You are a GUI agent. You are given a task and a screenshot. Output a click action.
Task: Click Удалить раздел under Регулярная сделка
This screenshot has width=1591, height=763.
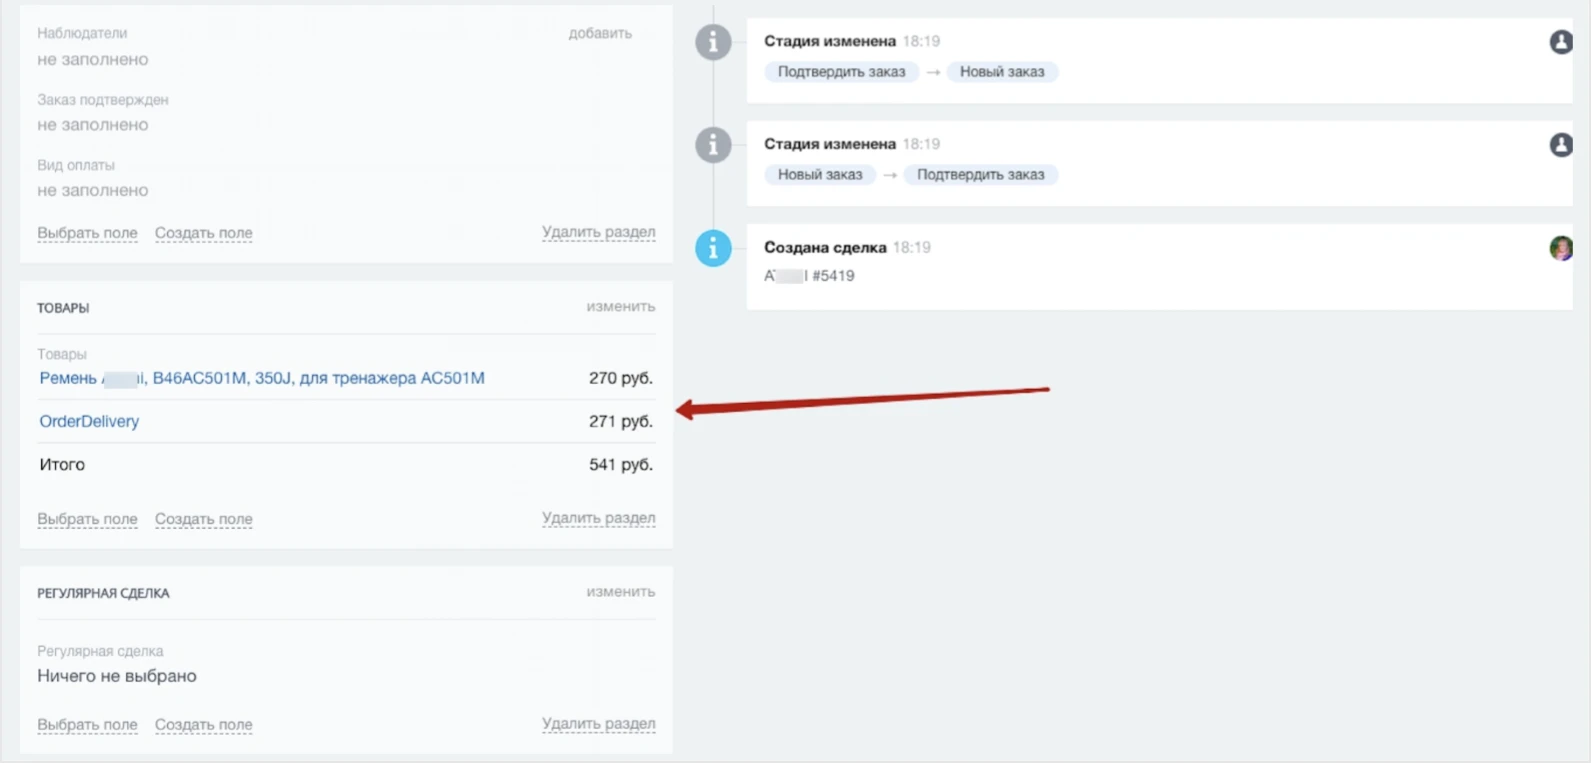coord(598,723)
